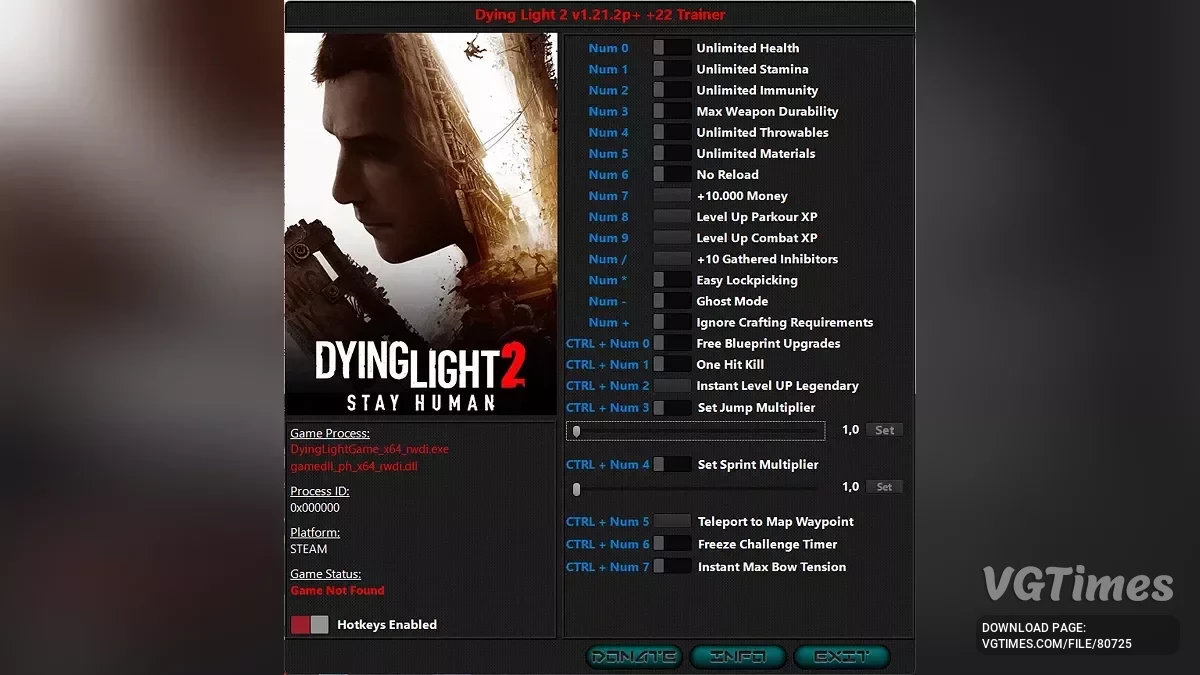Image resolution: width=1200 pixels, height=675 pixels.
Task: Enable Unlimited Throwables
Action: click(x=670, y=132)
